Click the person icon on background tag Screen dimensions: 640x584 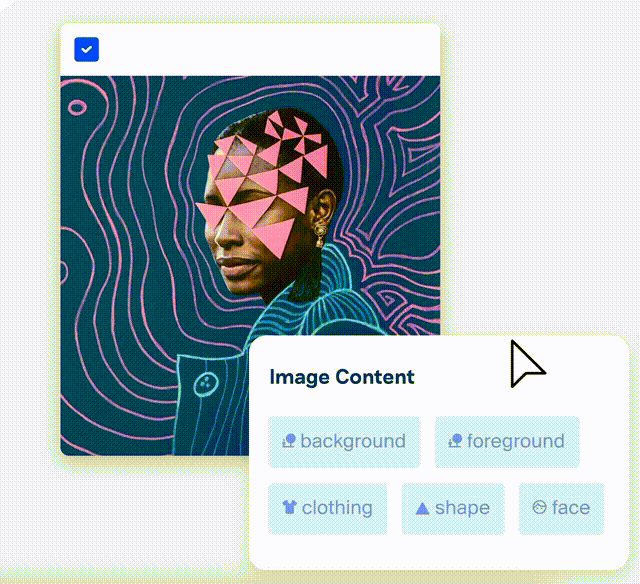click(x=289, y=441)
